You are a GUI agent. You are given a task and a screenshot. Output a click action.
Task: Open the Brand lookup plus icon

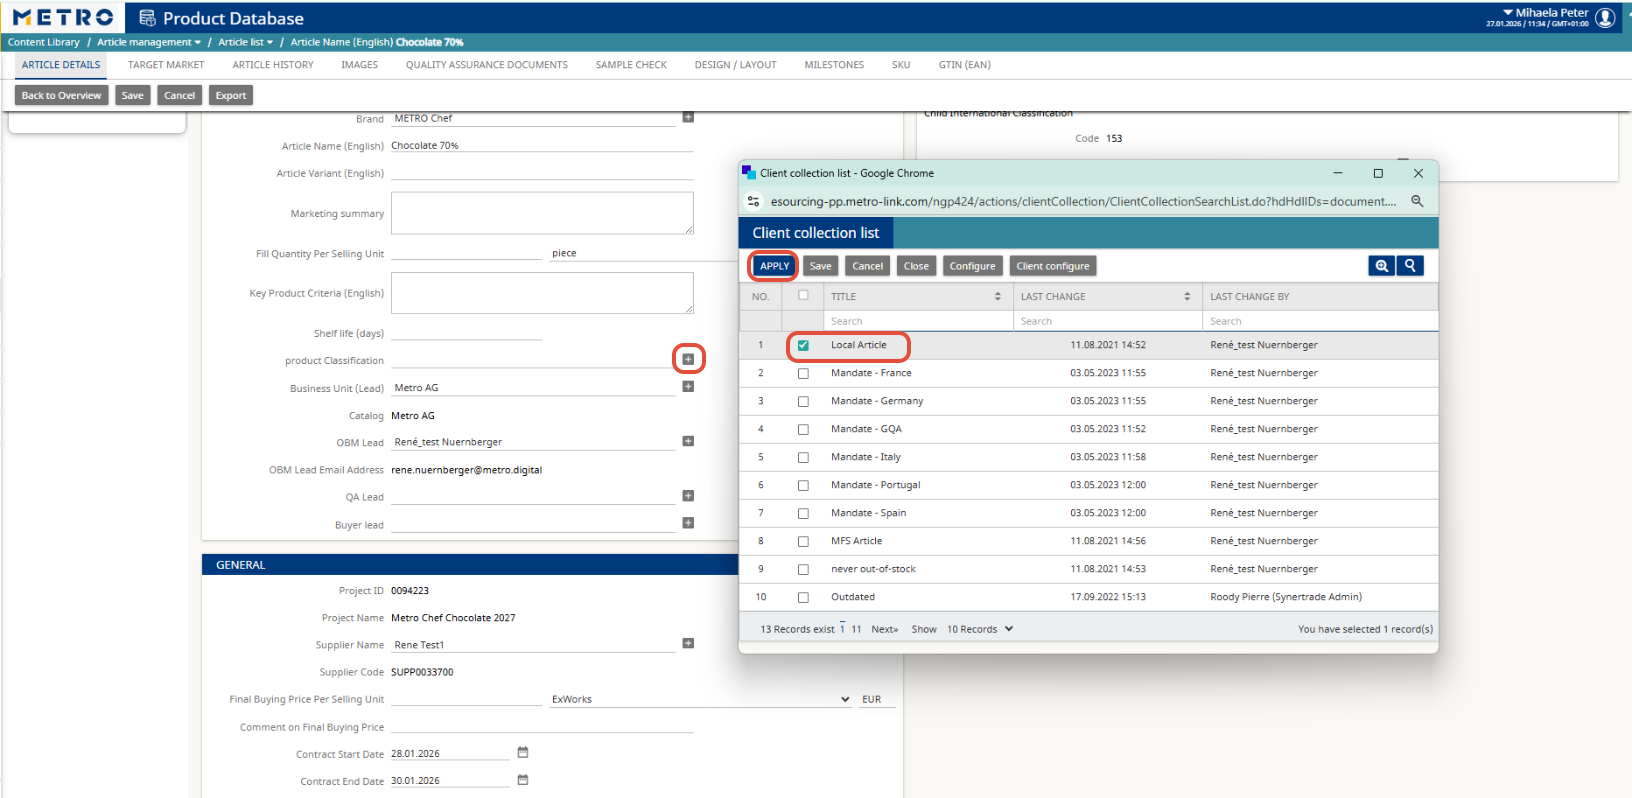688,117
